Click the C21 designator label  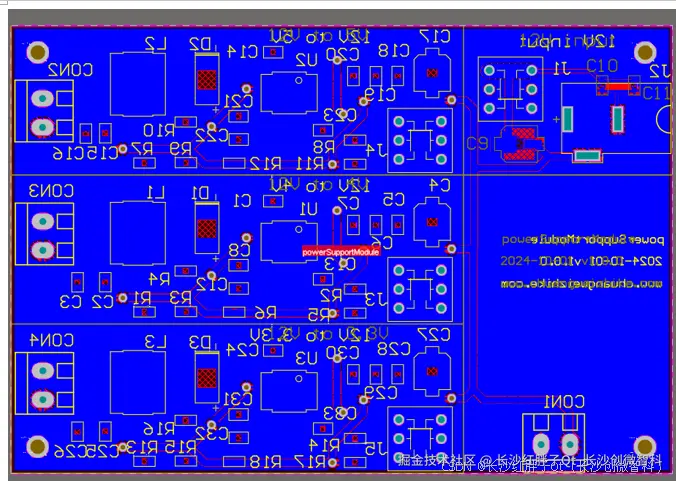pos(238,101)
